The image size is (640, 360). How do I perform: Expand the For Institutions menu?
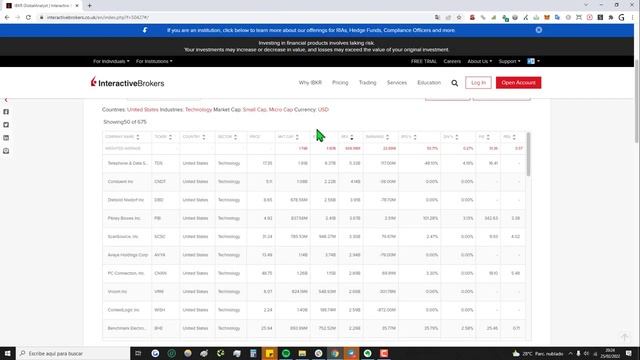154,61
